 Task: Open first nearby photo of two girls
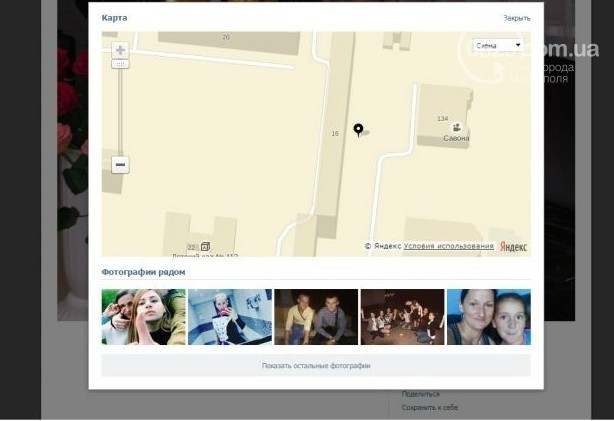[143, 317]
